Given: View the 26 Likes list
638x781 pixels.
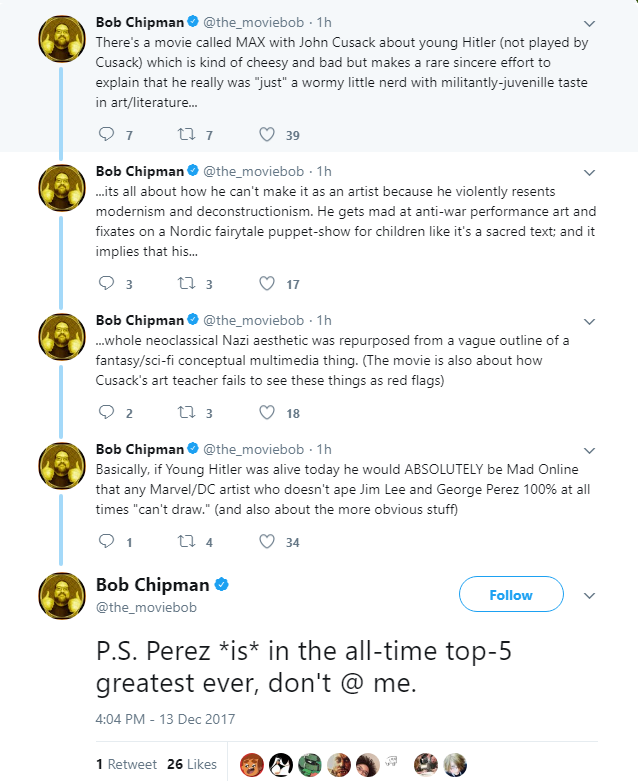Looking at the screenshot, I should click(x=193, y=764).
